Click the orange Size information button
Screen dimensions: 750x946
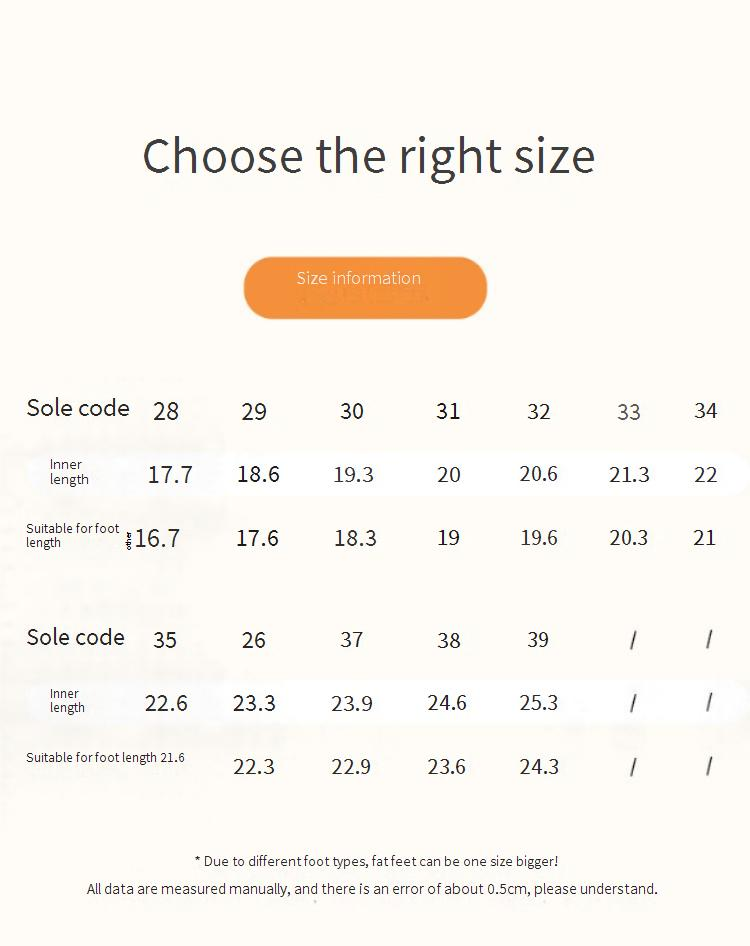(365, 288)
